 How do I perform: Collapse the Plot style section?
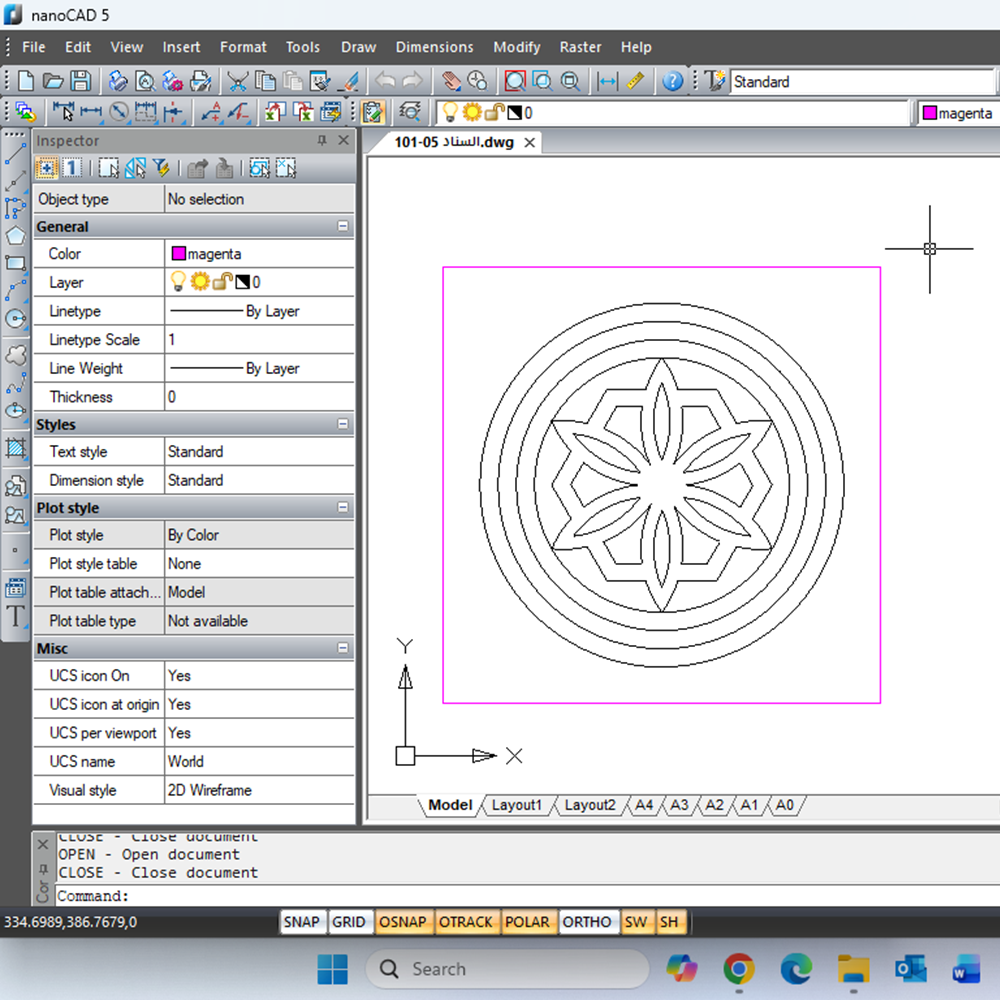pyautogui.click(x=343, y=508)
